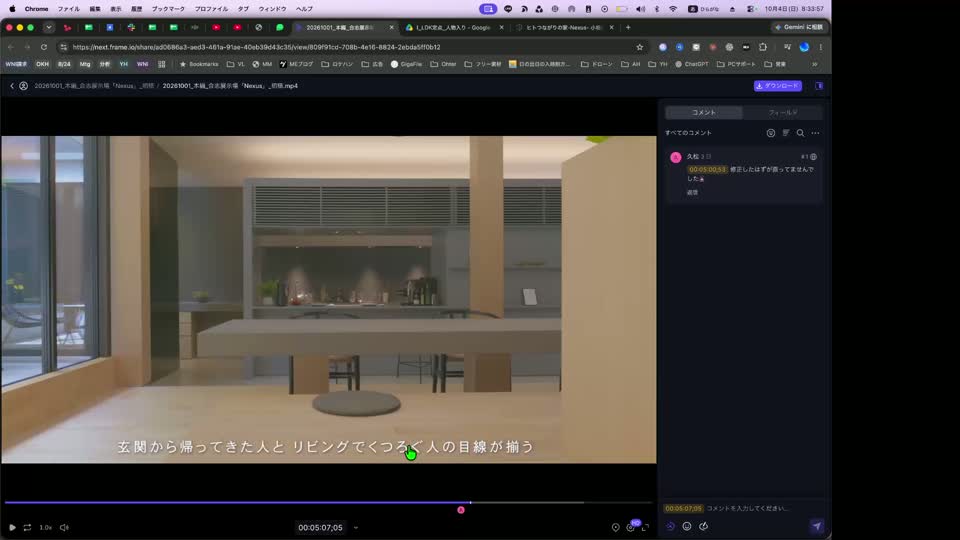Viewport: 960px width, 540px height.
Task: Click the Gemini に相談 button
Action: coord(798,28)
